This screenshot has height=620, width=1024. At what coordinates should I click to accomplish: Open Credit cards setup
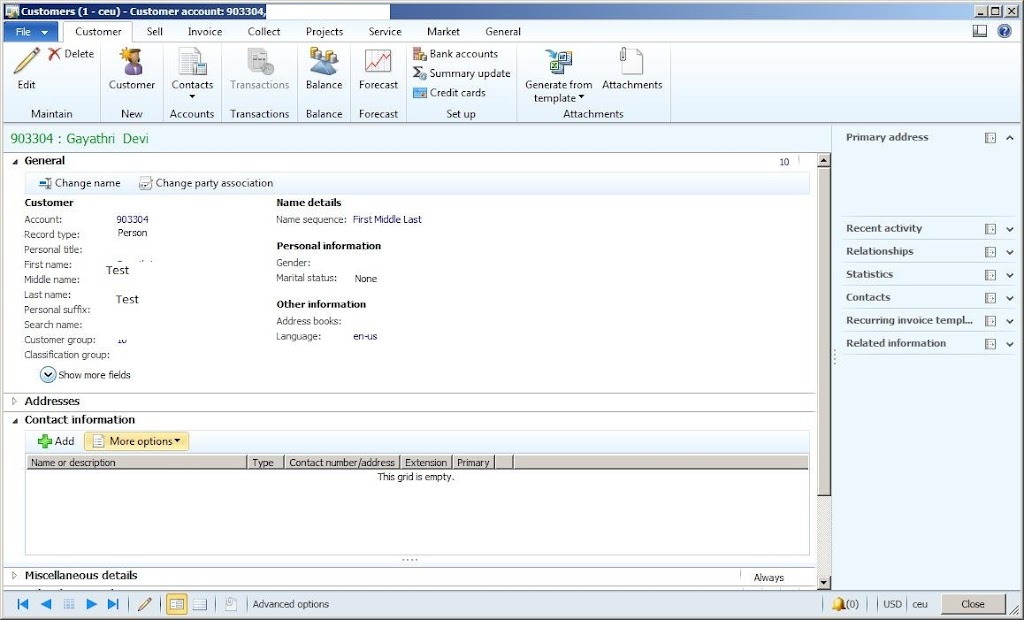tap(449, 93)
